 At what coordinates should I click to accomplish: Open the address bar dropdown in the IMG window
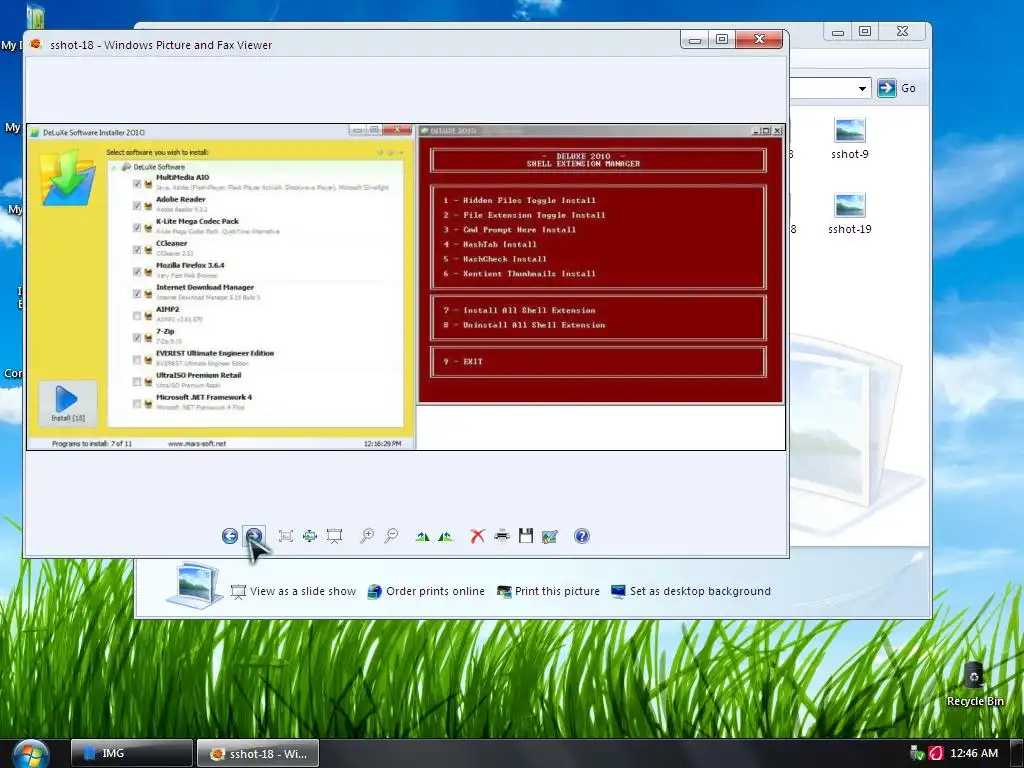coord(862,88)
